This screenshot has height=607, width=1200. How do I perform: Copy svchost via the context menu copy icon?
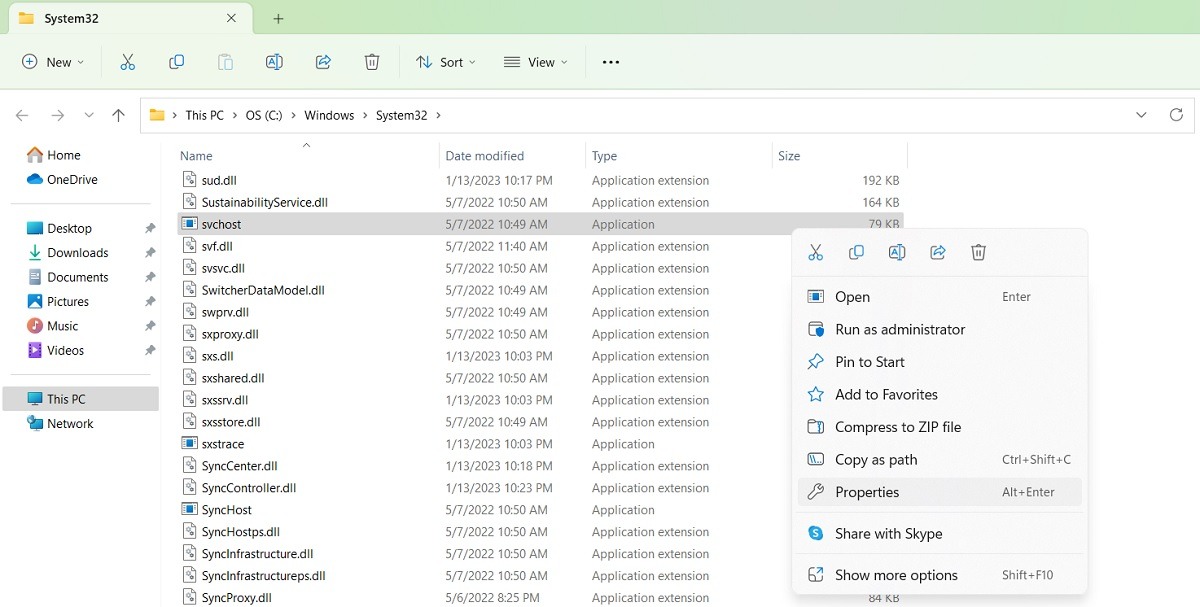point(856,252)
